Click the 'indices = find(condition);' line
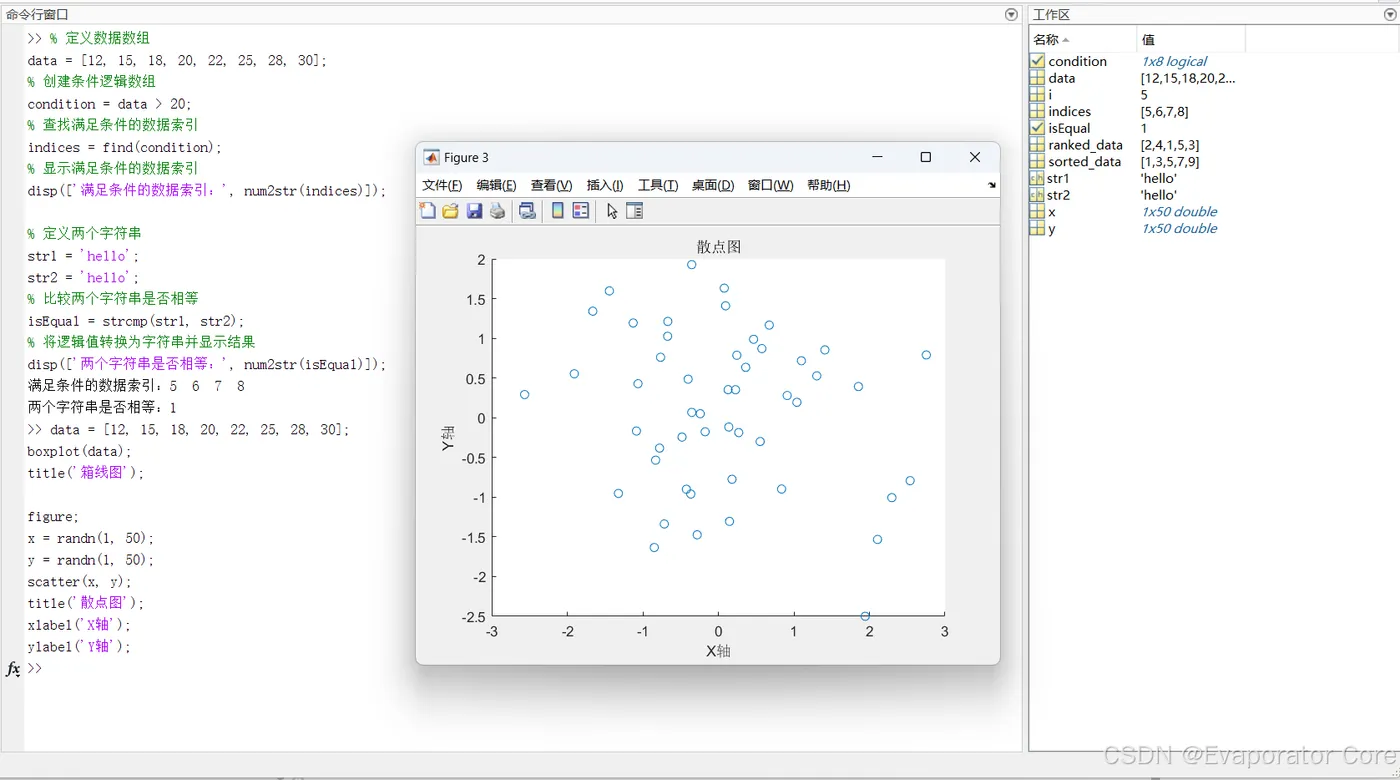1400x780 pixels. [x=125, y=147]
